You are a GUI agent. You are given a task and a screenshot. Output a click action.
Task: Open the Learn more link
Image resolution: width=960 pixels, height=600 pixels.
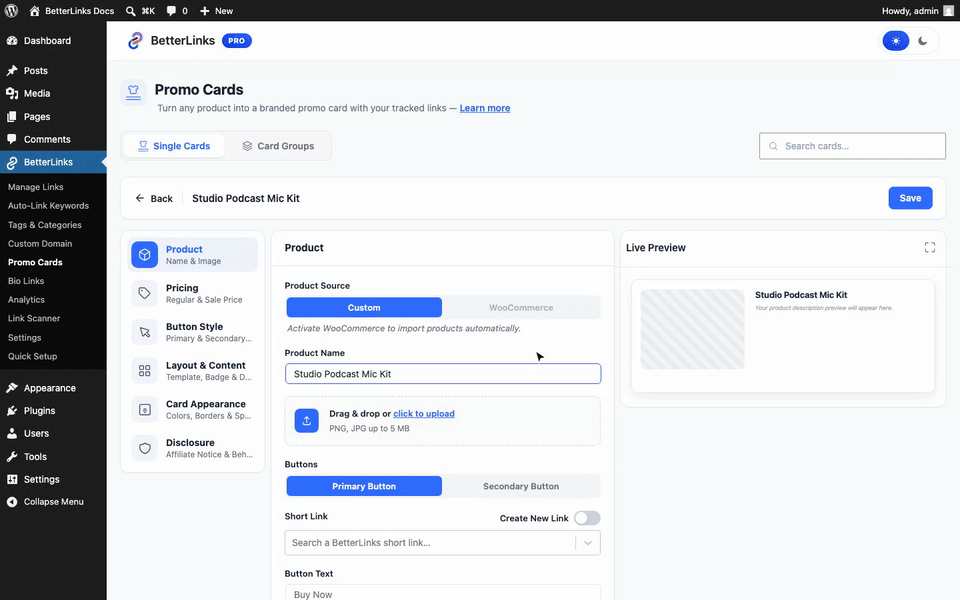484,108
